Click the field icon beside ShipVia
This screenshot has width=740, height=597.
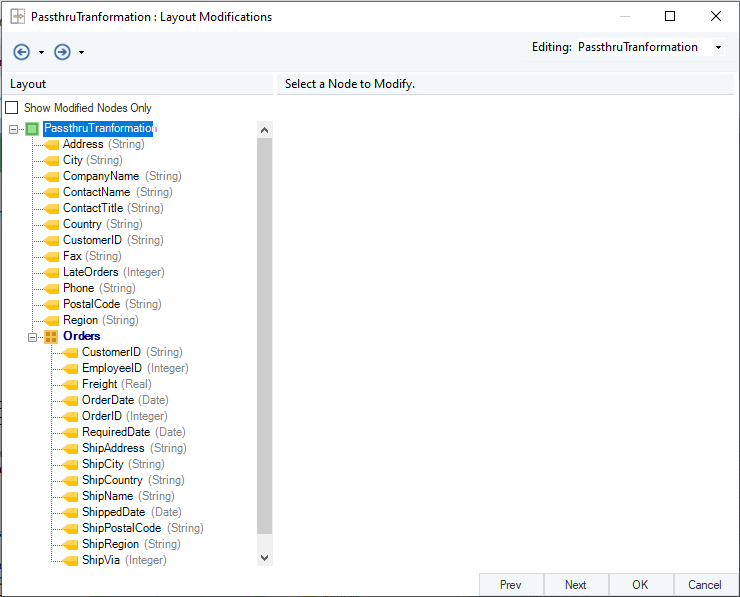tap(71, 561)
